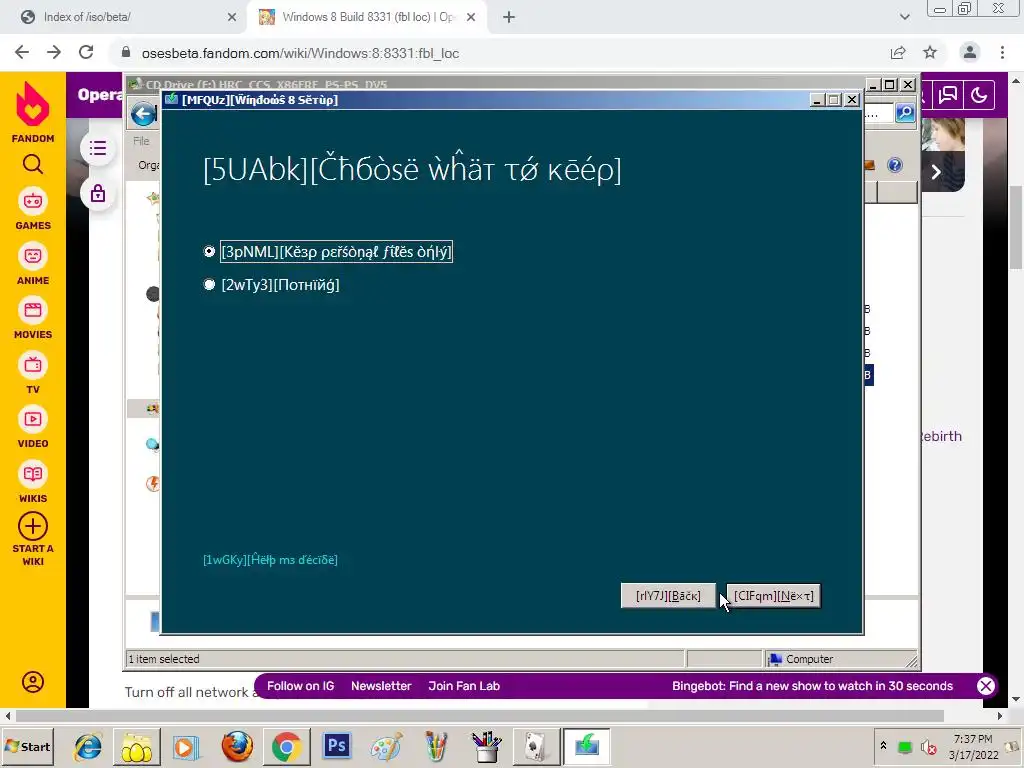Viewport: 1024px width, 768px height.
Task: Open Fandom search magnifier
Action: click(x=33, y=164)
